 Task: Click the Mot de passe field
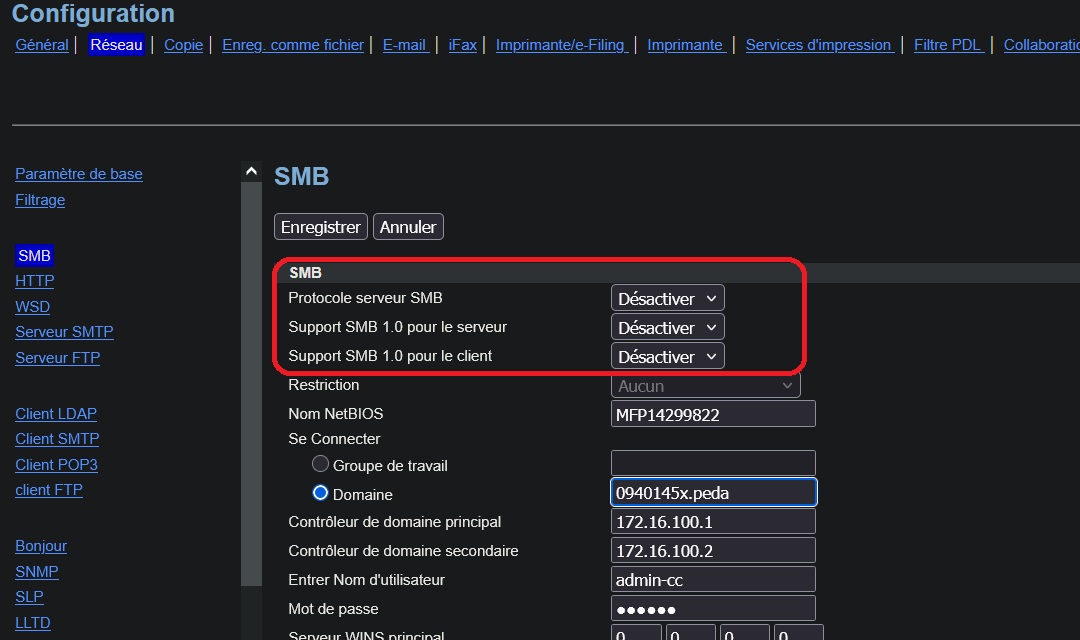(713, 609)
